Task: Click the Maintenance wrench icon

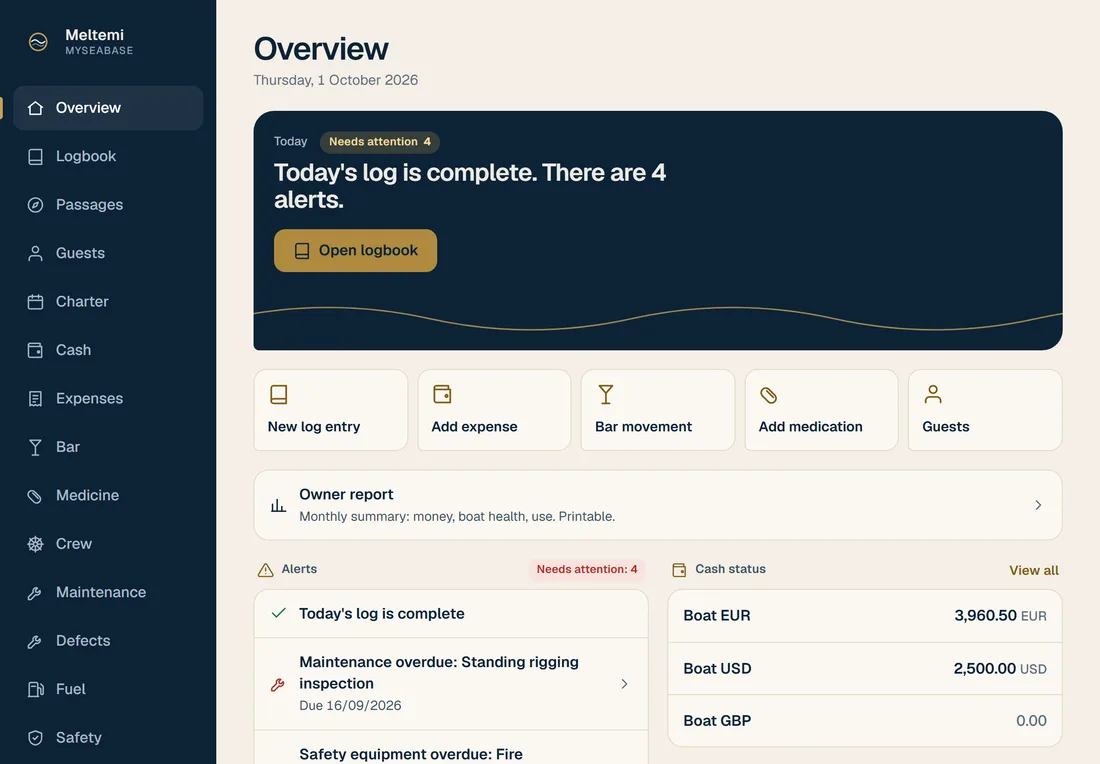Action: 35,593
